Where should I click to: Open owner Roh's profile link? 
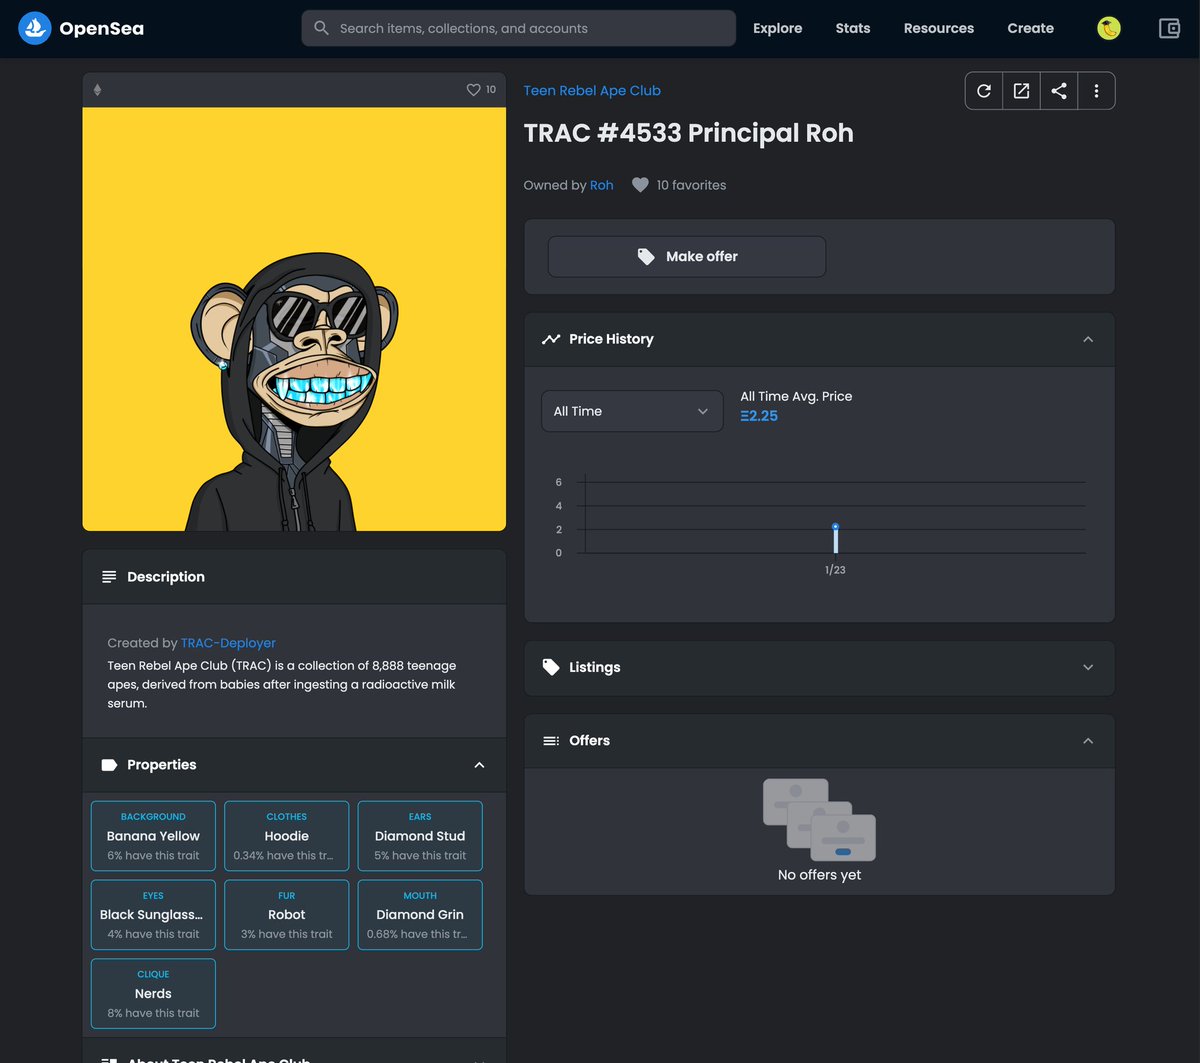coord(602,185)
